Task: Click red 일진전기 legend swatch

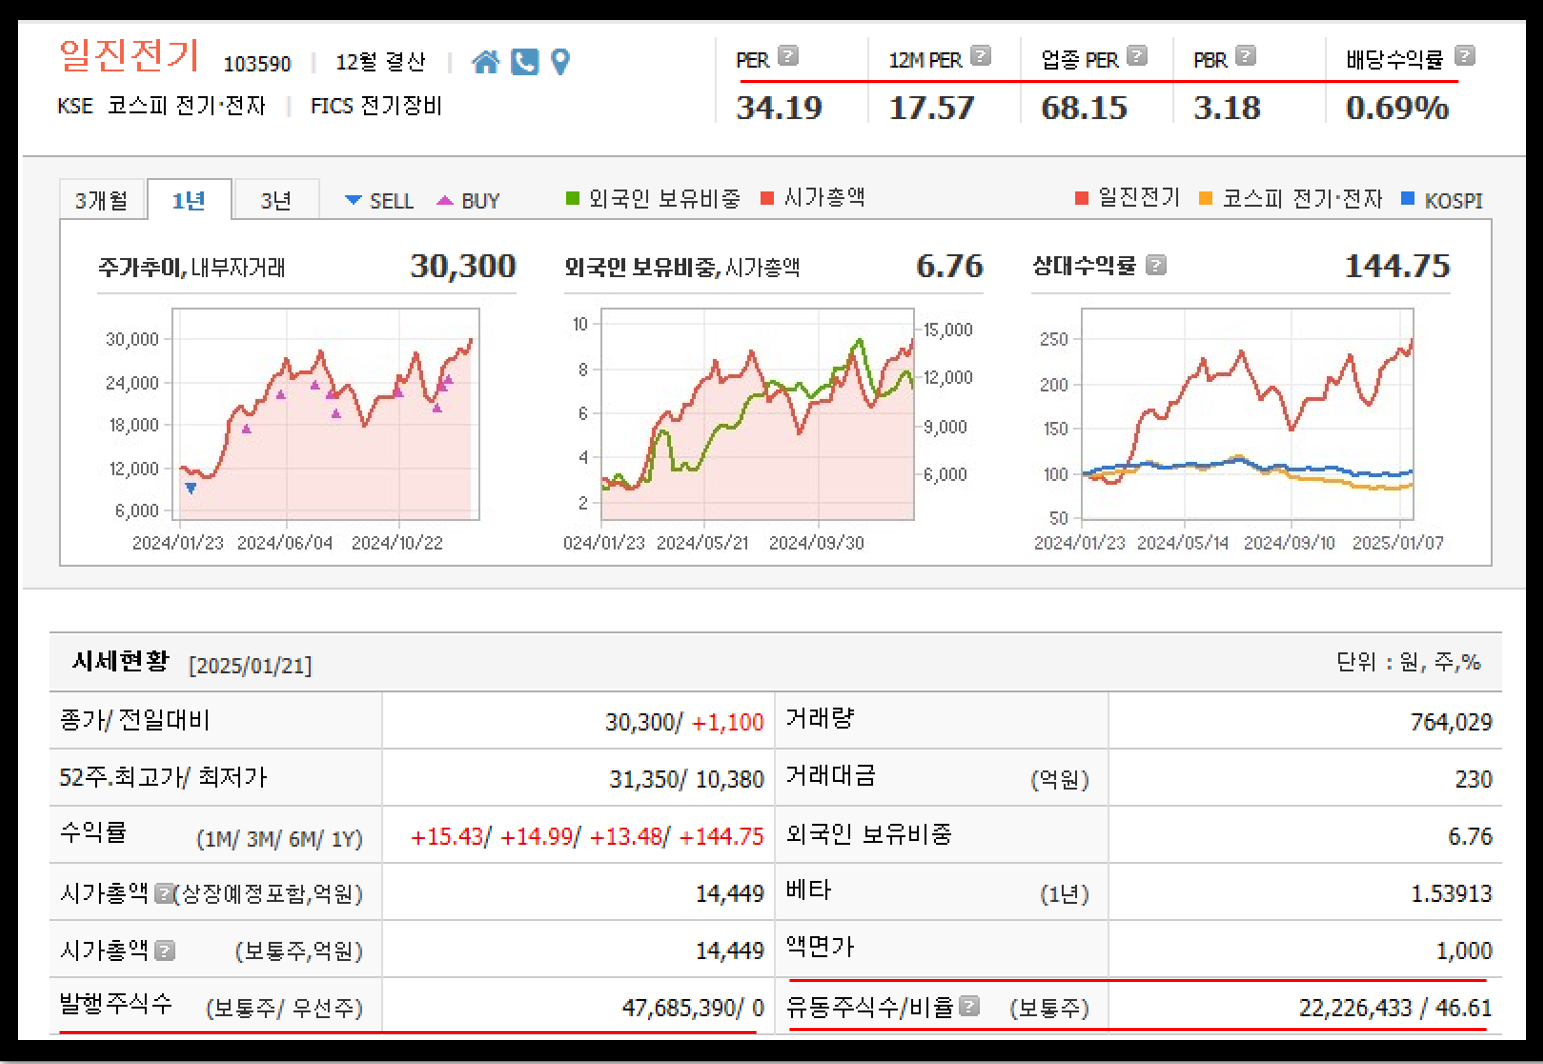Action: (1081, 198)
